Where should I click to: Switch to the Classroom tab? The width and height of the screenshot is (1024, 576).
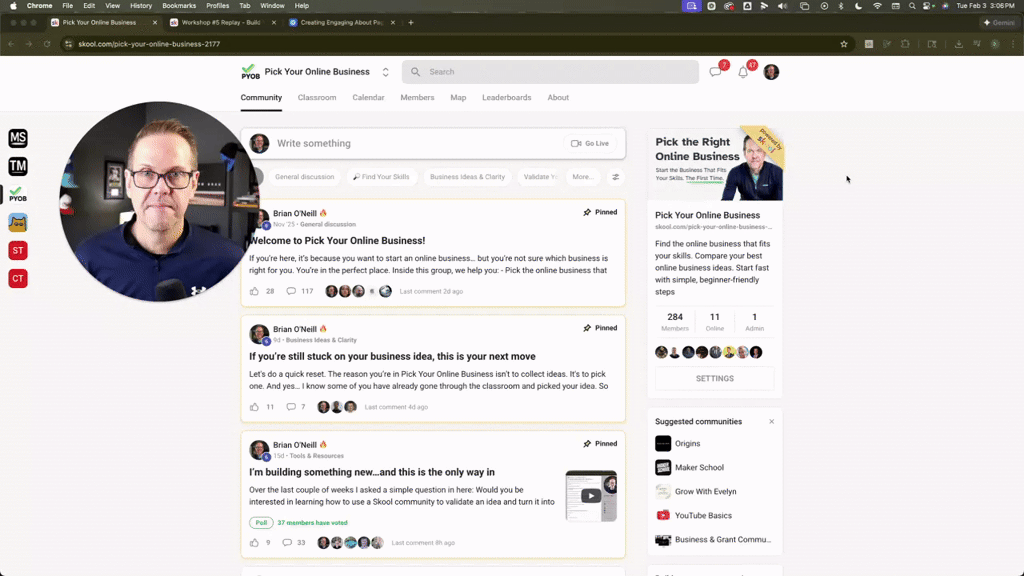tap(317, 97)
